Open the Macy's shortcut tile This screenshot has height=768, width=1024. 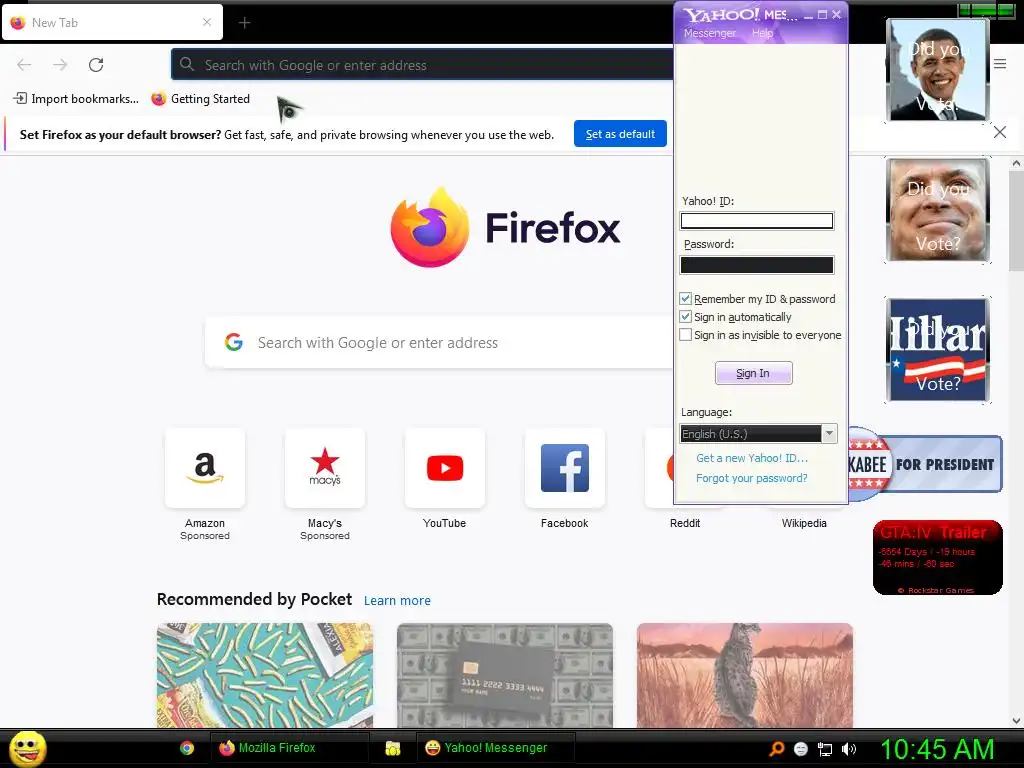(x=325, y=468)
